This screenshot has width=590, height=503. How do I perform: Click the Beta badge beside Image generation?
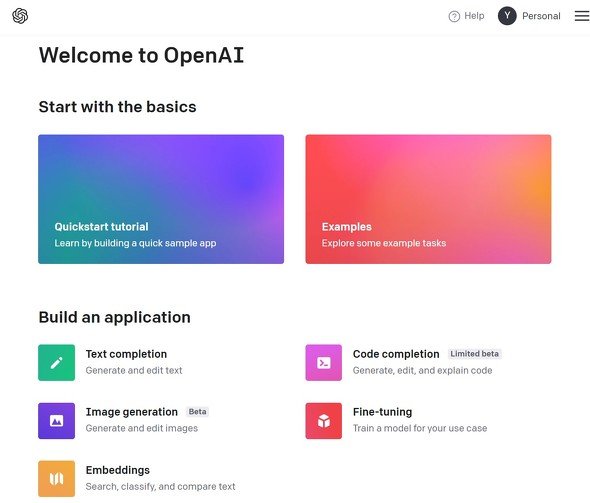(197, 412)
